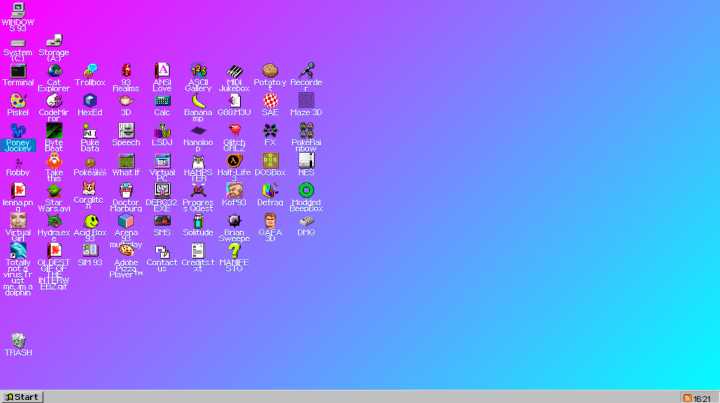Launch the Calc calculator icon

tap(162, 101)
